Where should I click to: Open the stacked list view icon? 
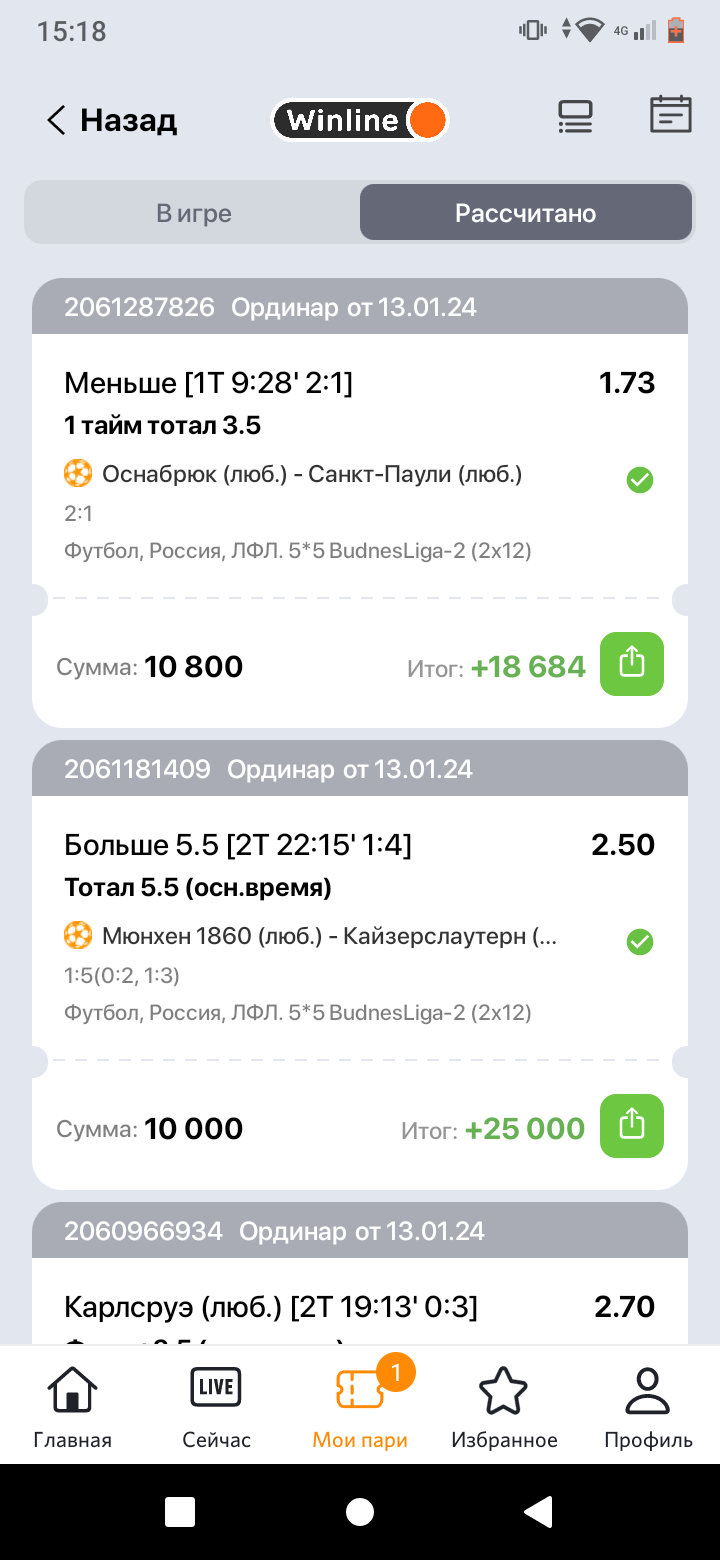(x=575, y=118)
